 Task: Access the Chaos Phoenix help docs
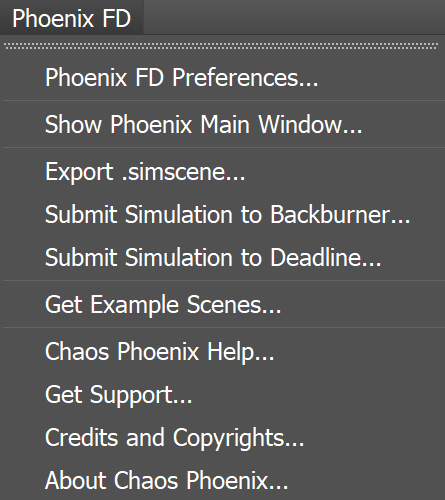(x=224, y=351)
